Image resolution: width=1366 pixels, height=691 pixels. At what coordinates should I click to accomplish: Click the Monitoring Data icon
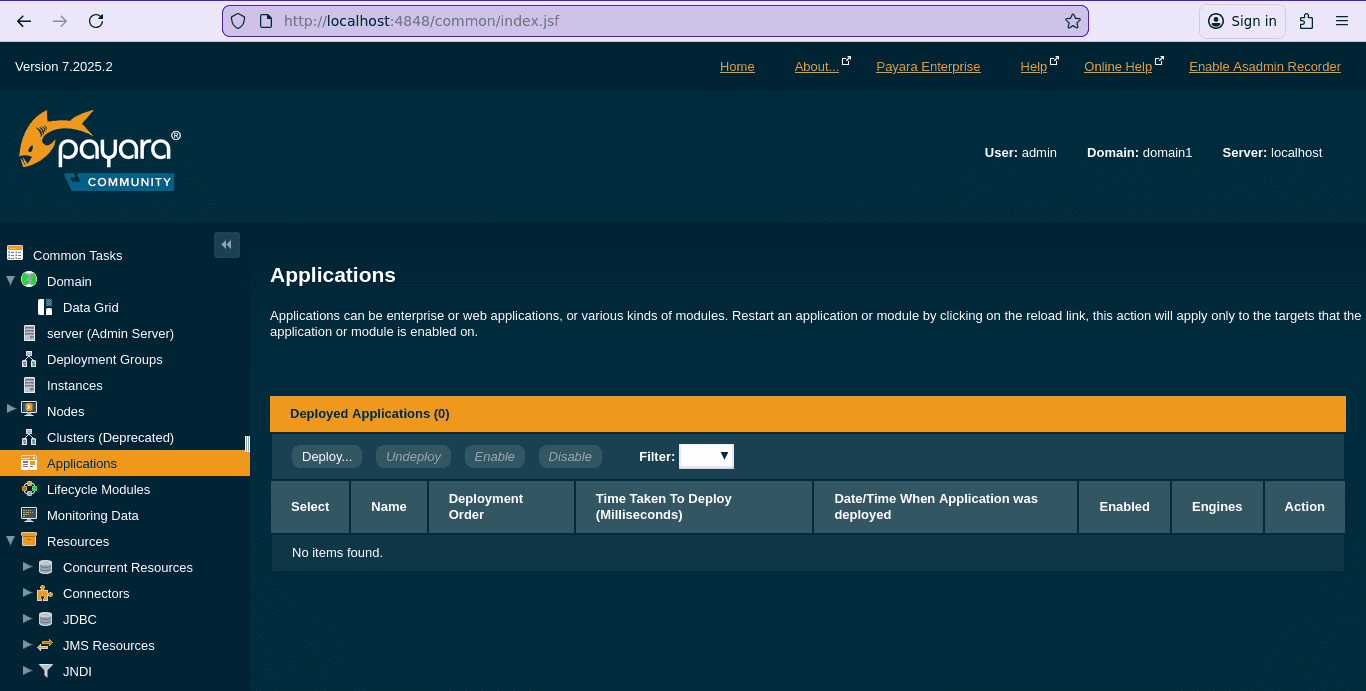point(29,515)
